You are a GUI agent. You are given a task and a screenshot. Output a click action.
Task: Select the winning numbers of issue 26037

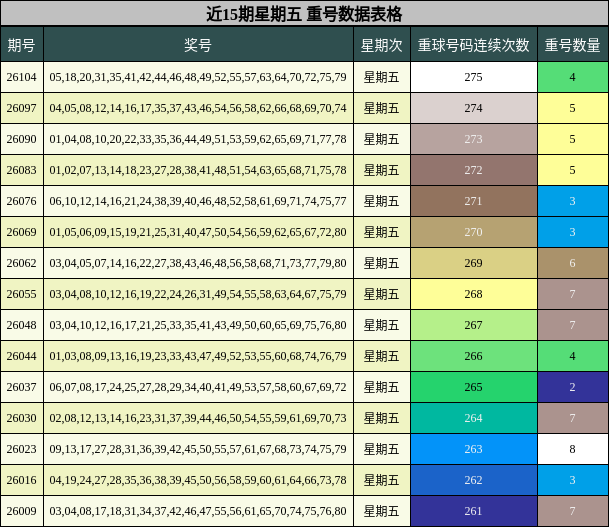point(198,387)
